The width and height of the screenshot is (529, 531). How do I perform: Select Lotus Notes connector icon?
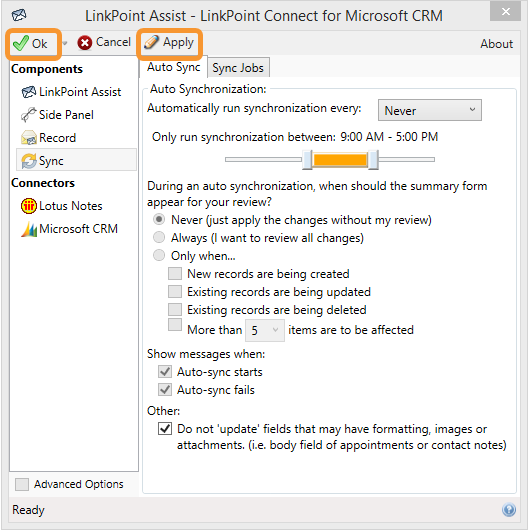pos(28,206)
